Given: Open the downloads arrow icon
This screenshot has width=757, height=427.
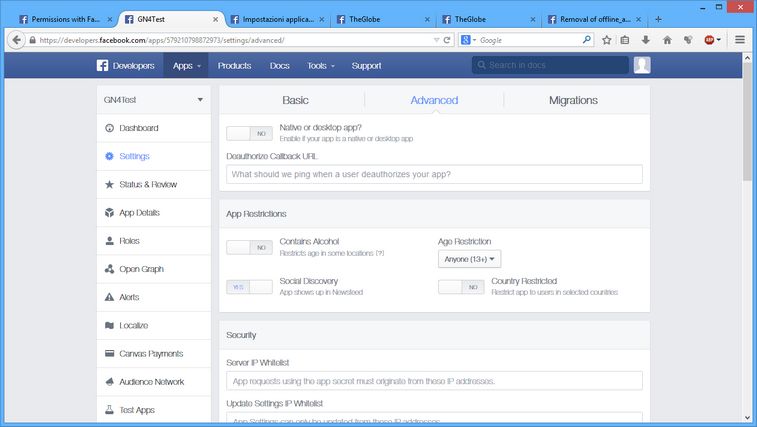Looking at the screenshot, I should (645, 40).
